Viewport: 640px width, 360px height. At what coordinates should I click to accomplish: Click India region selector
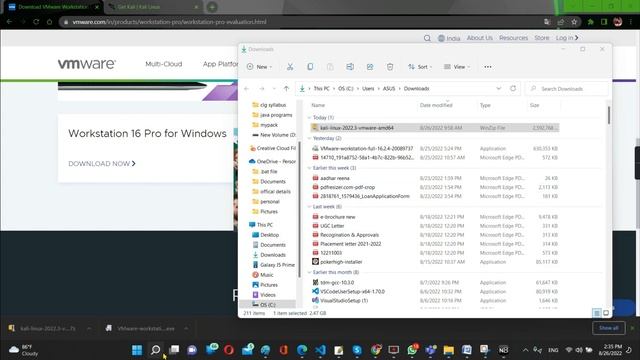point(449,38)
